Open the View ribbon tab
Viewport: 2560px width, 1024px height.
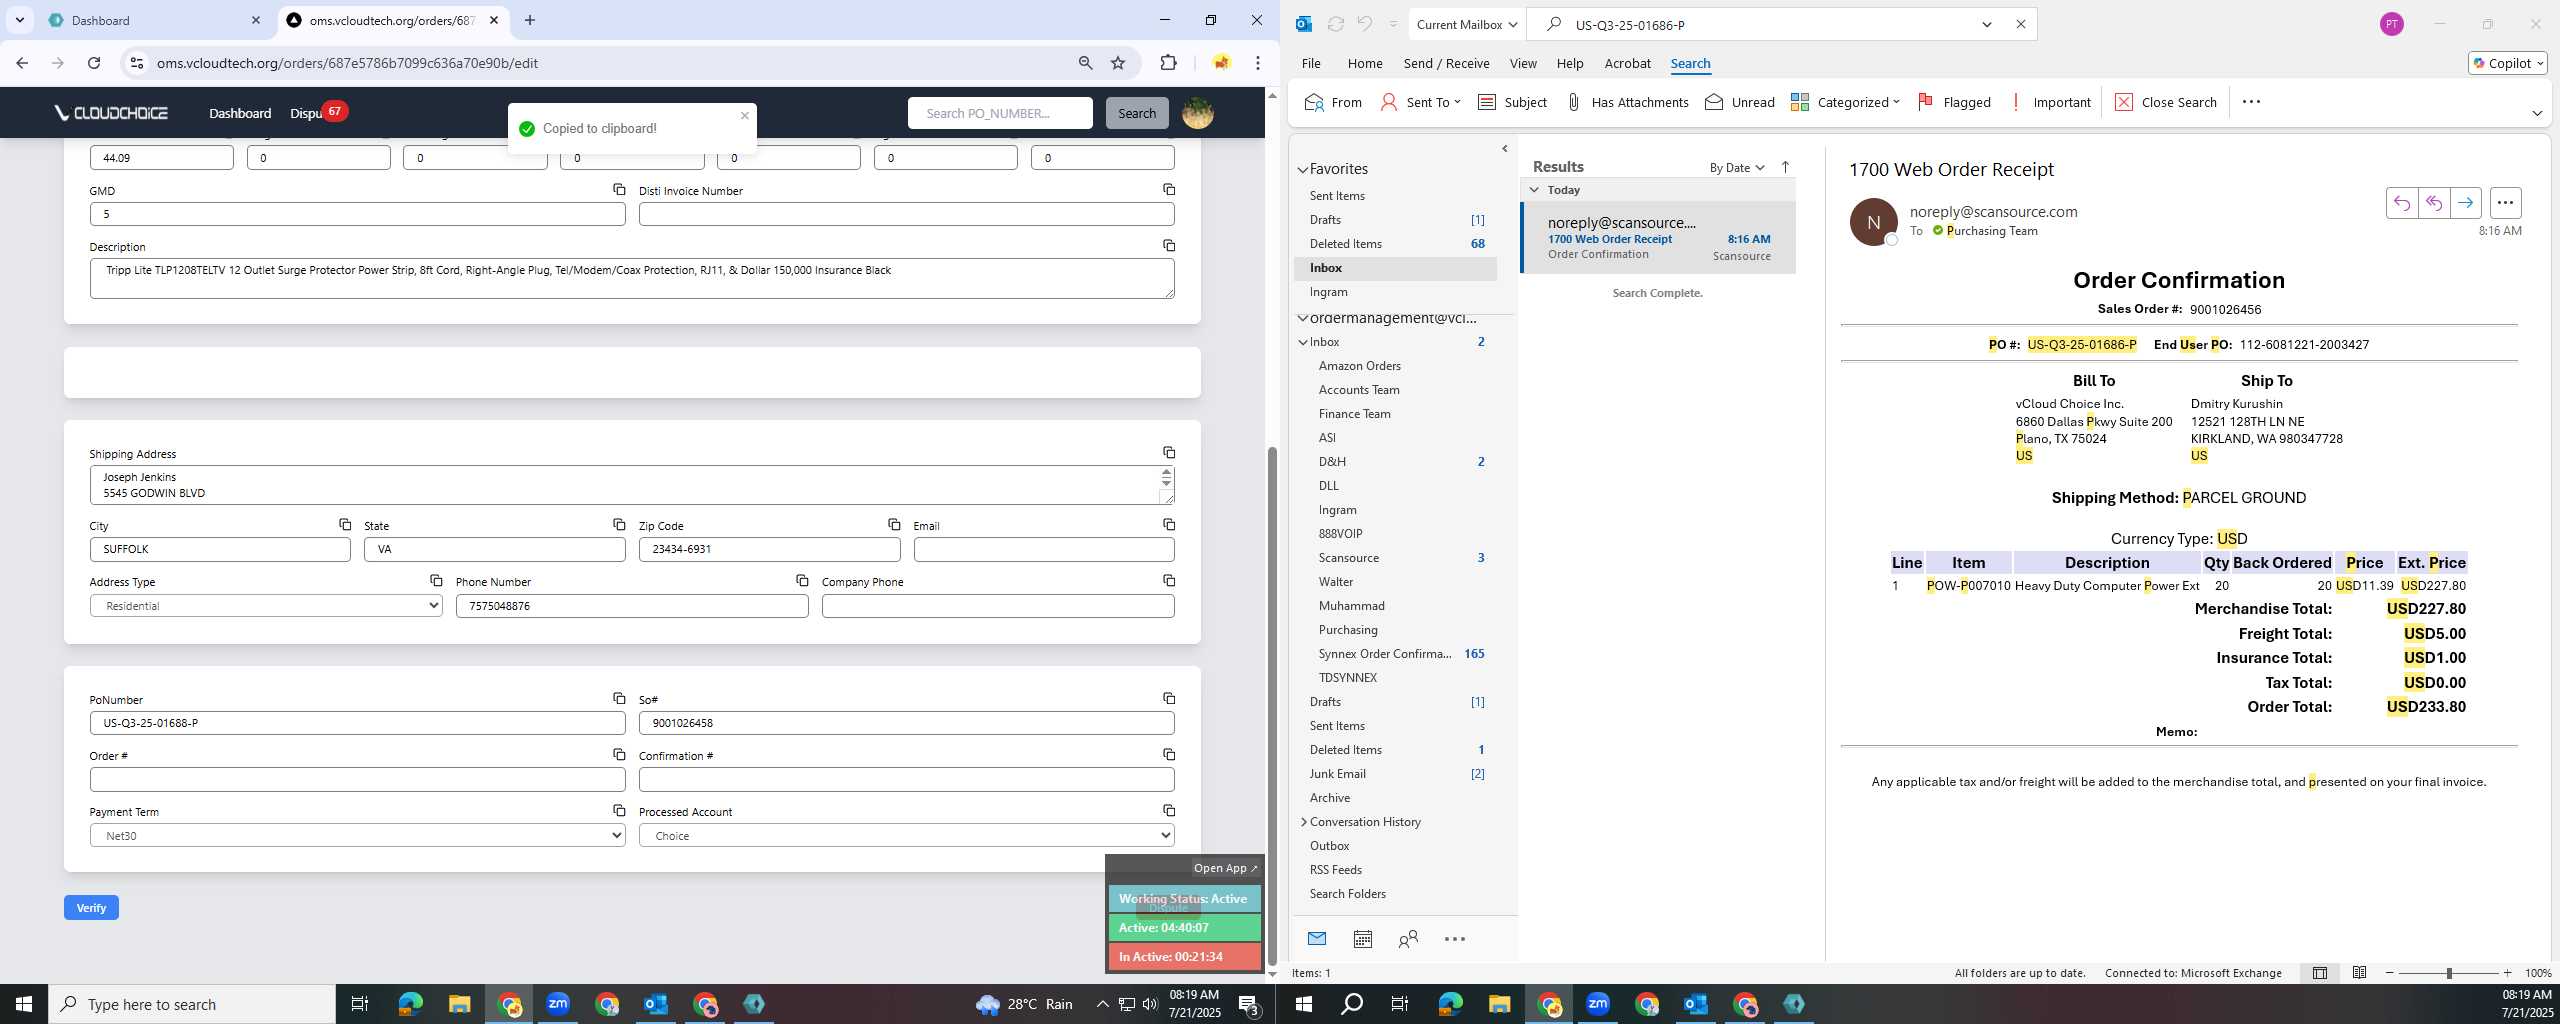tap(1523, 63)
